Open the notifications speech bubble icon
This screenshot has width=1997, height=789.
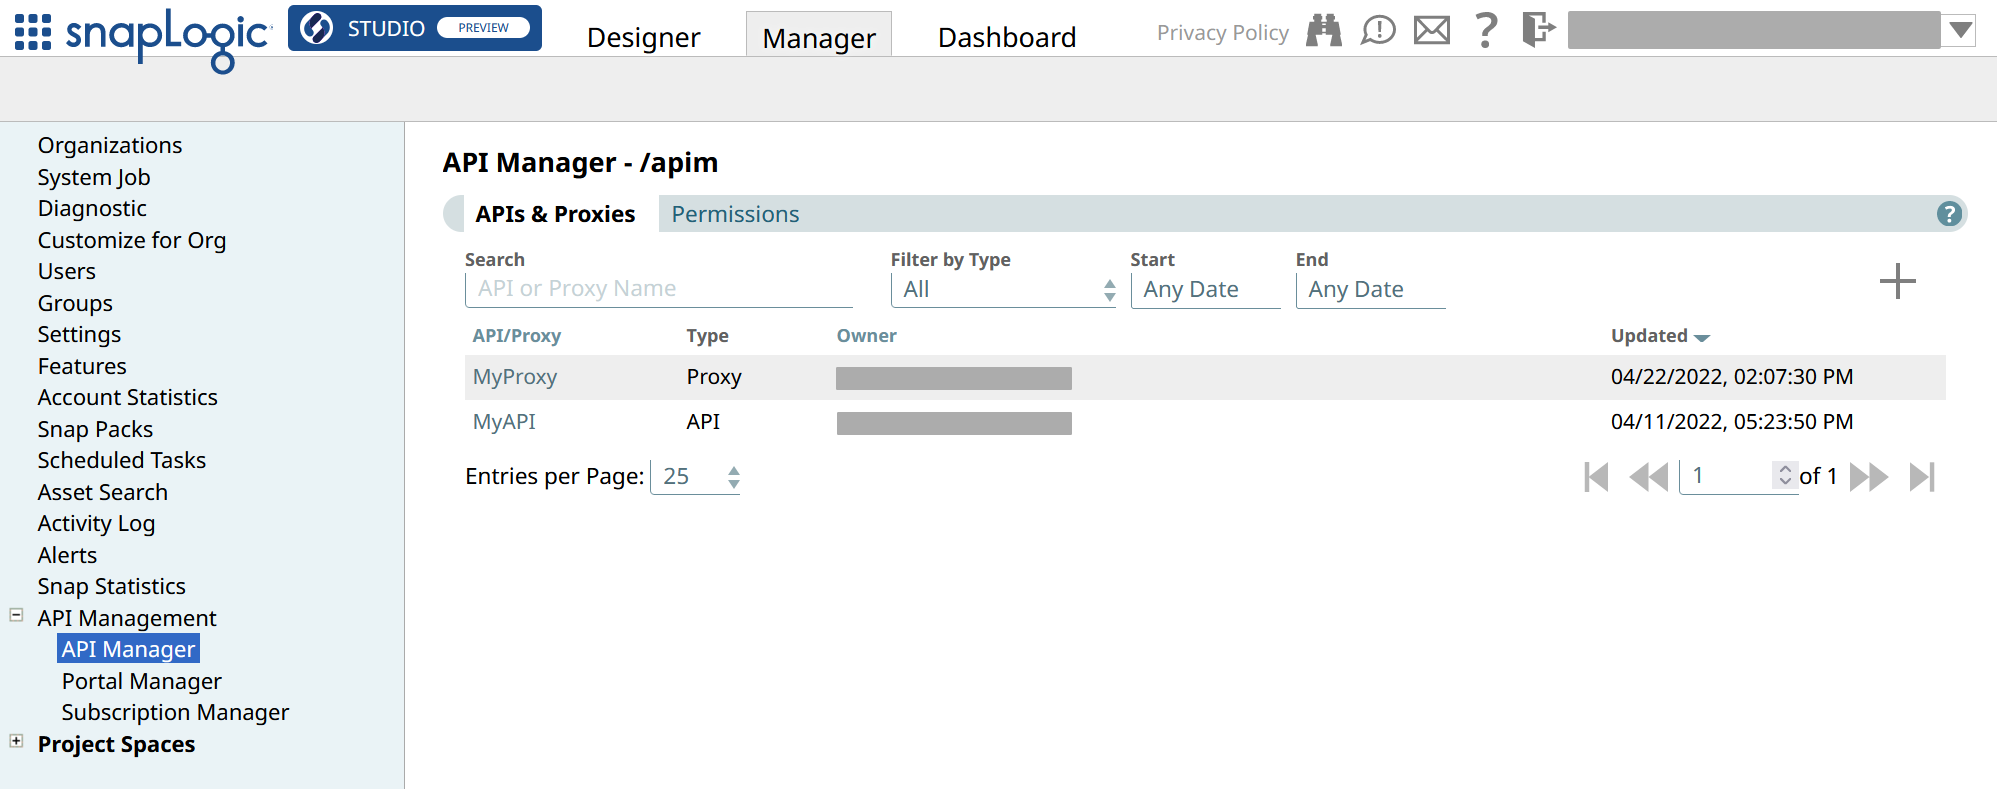tap(1378, 30)
